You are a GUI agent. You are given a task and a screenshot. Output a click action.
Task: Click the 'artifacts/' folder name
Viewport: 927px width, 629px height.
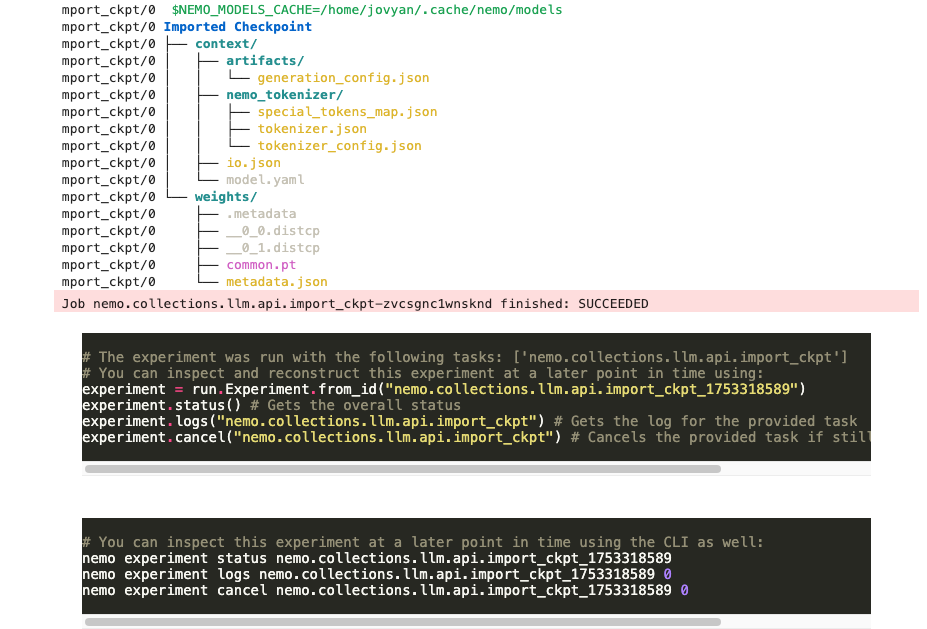265,61
